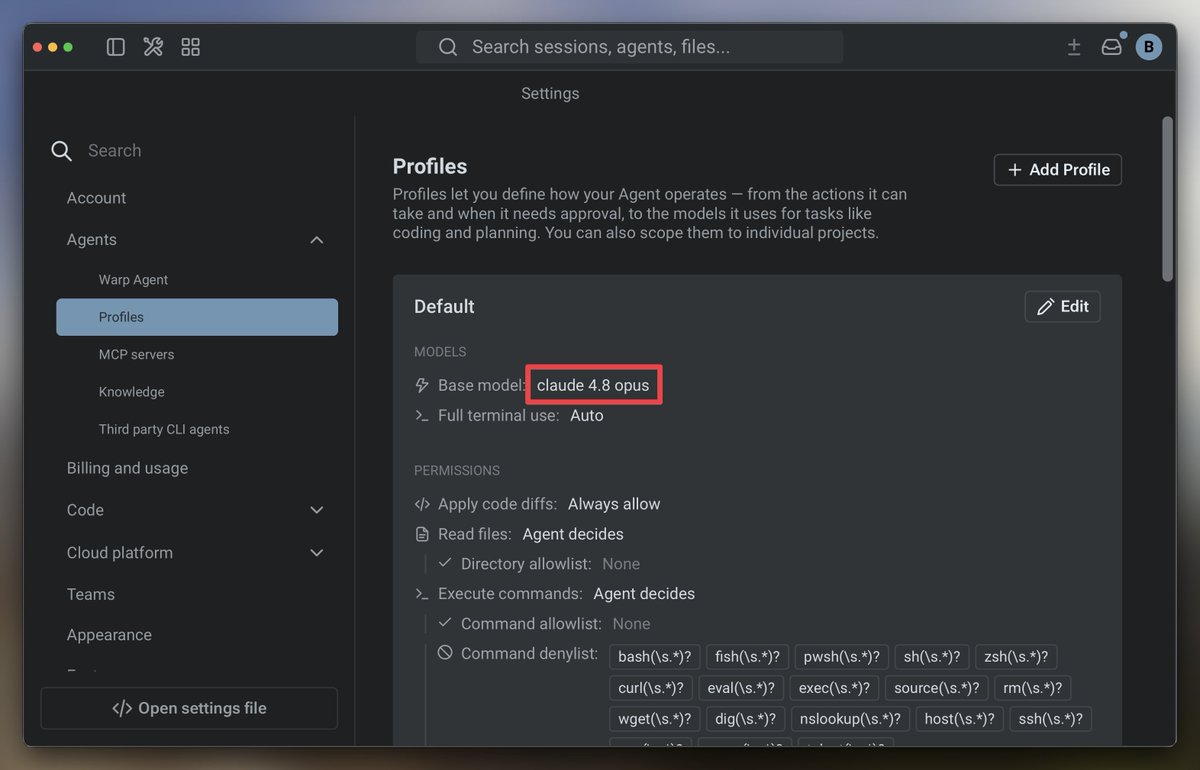The height and width of the screenshot is (770, 1200).
Task: Open the Teams settings page
Action: click(90, 594)
